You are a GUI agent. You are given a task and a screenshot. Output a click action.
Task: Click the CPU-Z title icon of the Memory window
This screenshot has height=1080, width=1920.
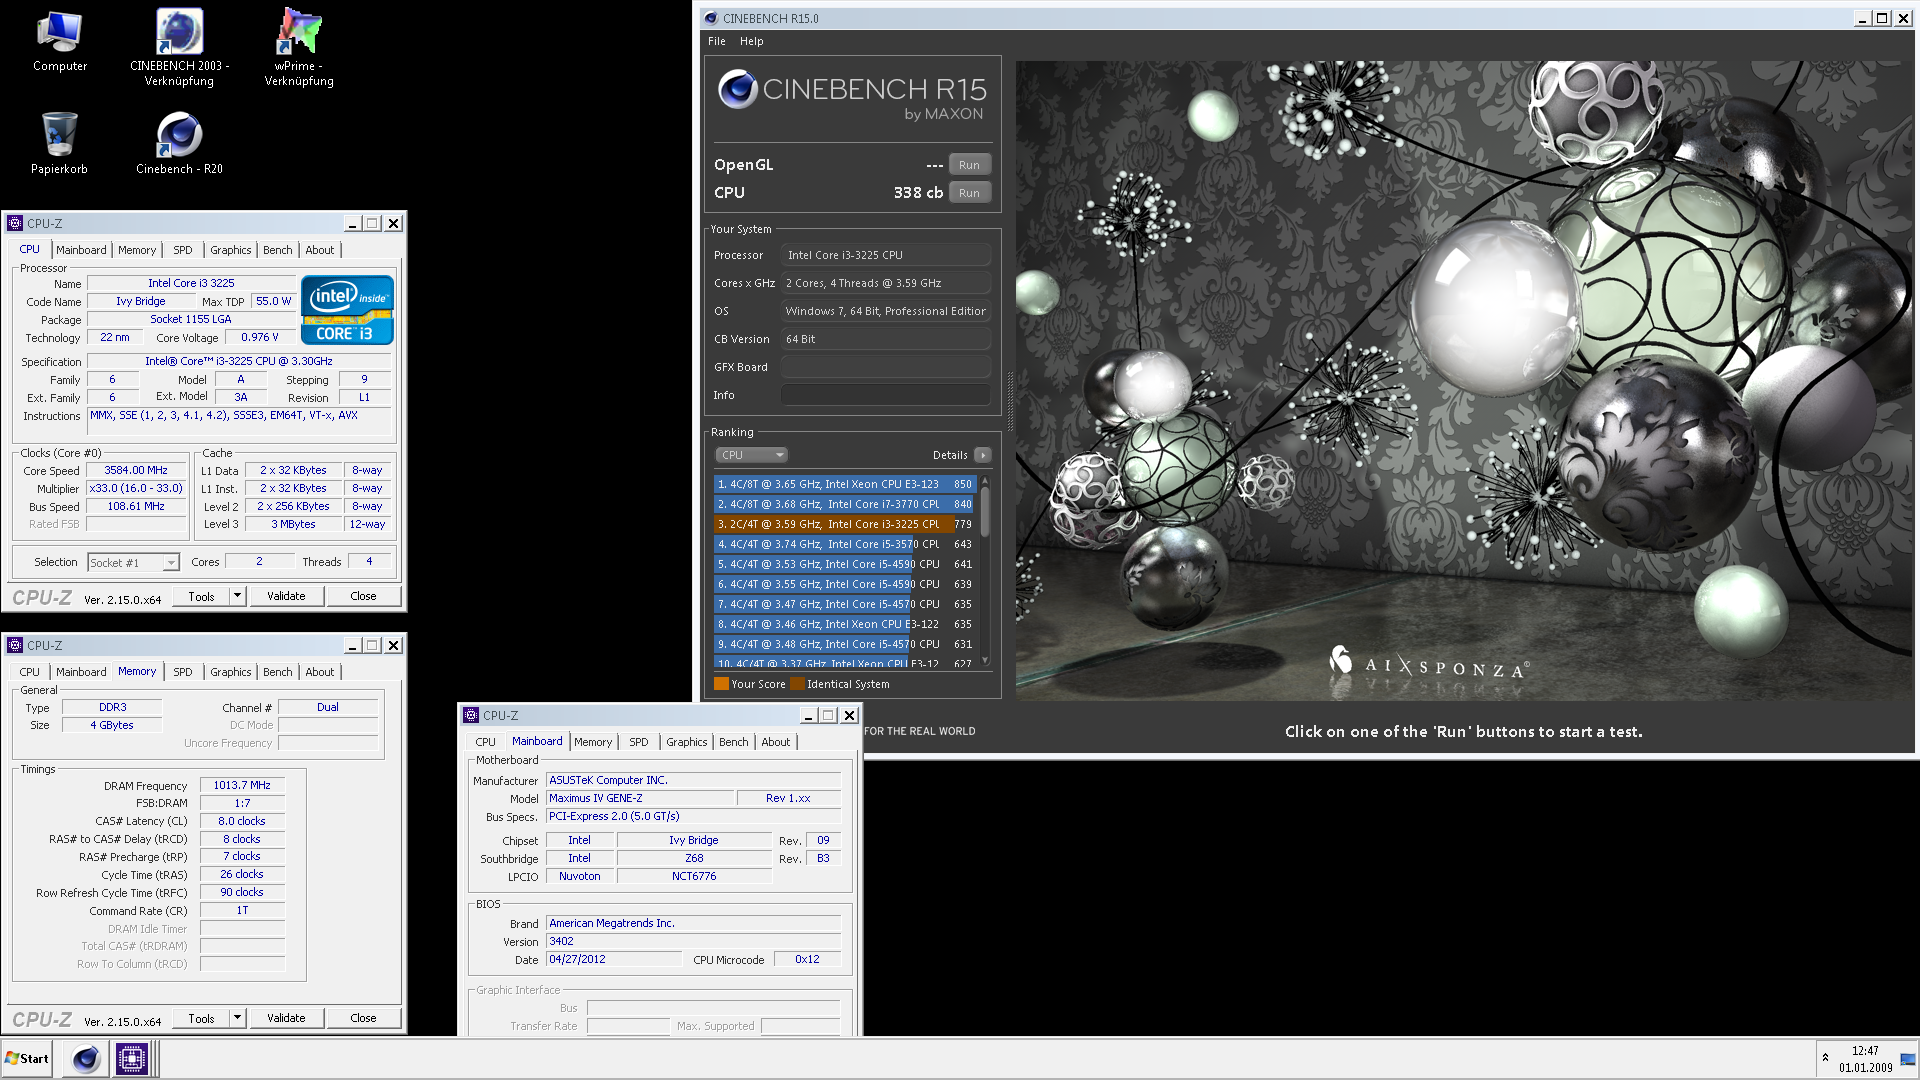pos(15,645)
